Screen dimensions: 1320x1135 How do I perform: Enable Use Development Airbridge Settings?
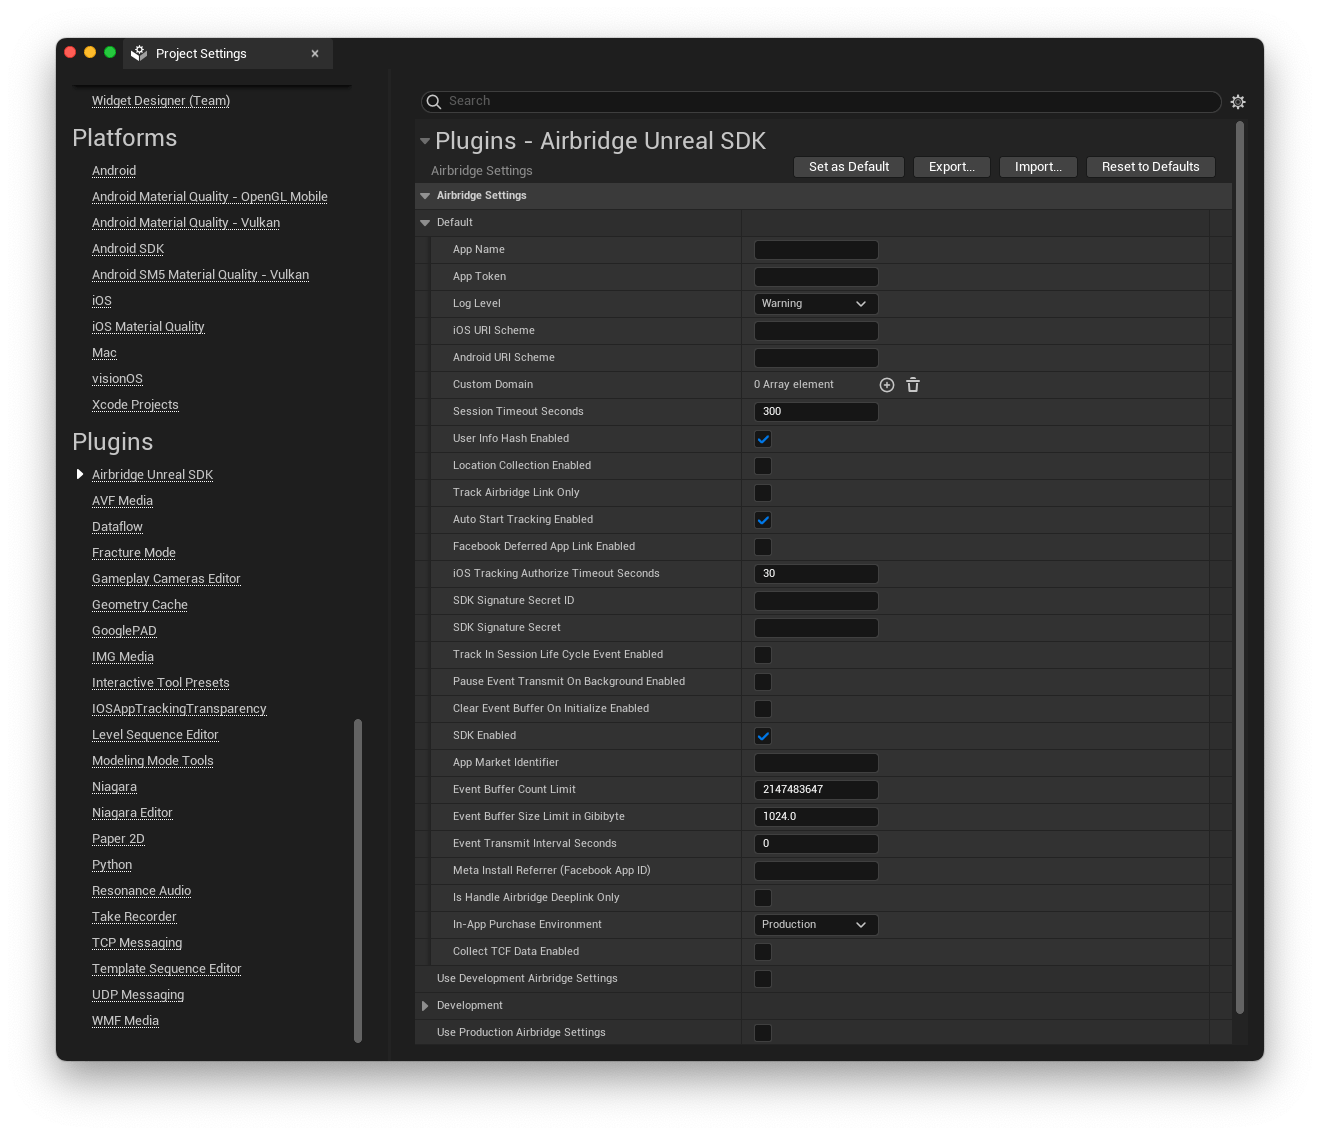click(x=763, y=979)
